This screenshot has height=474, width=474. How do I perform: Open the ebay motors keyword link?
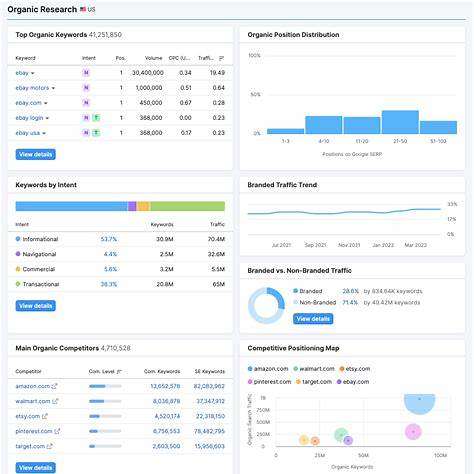tap(32, 88)
